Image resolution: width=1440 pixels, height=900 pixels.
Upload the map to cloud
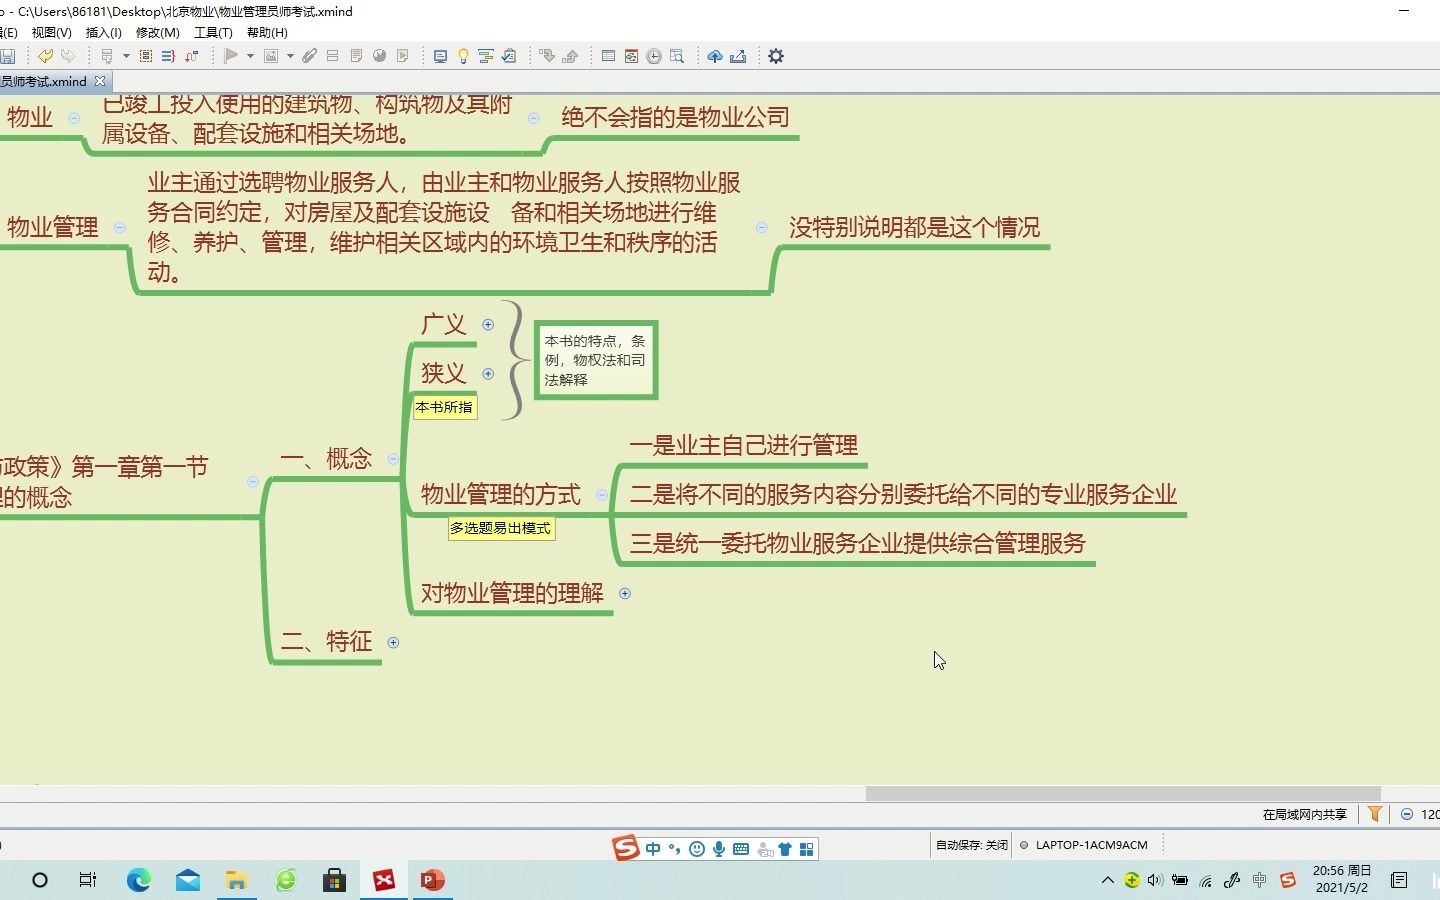coord(715,56)
